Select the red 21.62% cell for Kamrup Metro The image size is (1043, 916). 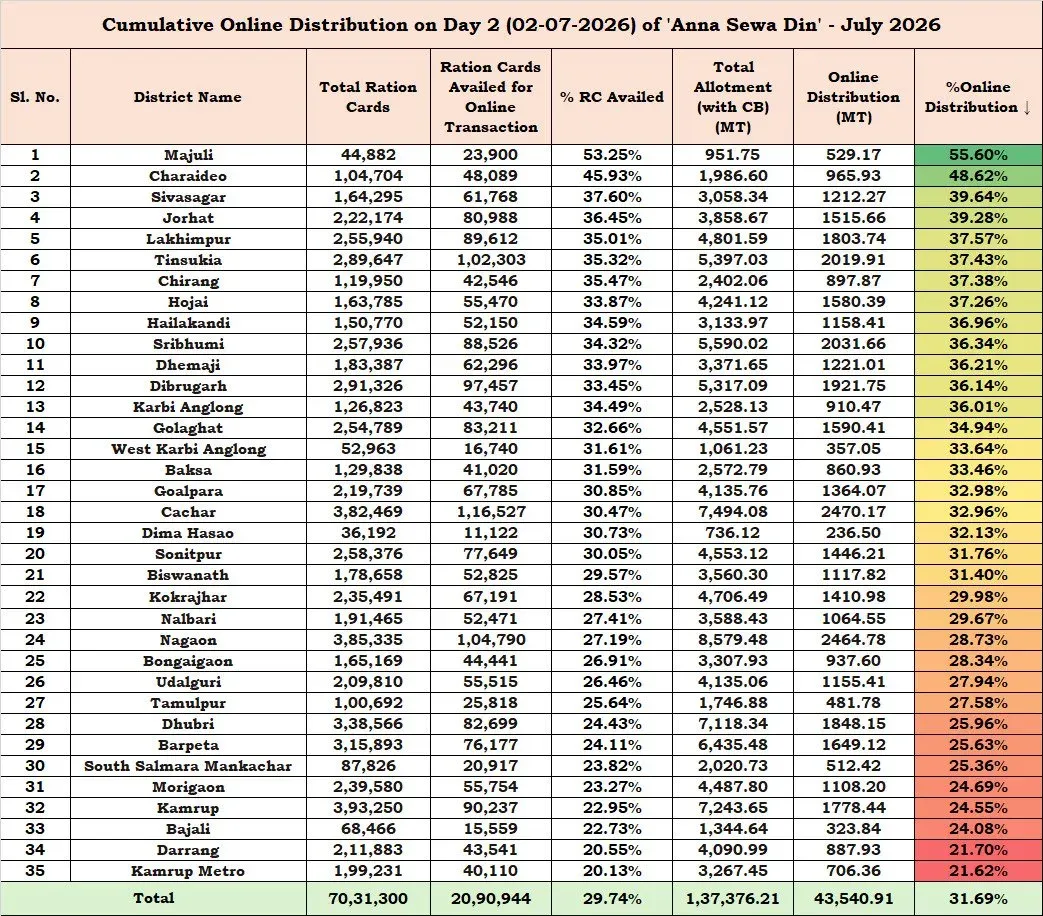[x=978, y=871]
